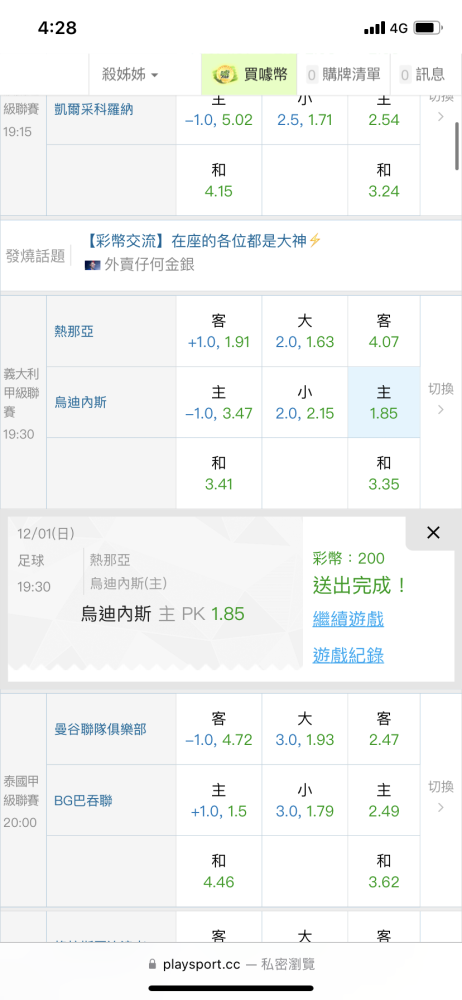Open BG巴吞聯 team link
Image resolution: width=462 pixels, height=1000 pixels.
[x=84, y=800]
